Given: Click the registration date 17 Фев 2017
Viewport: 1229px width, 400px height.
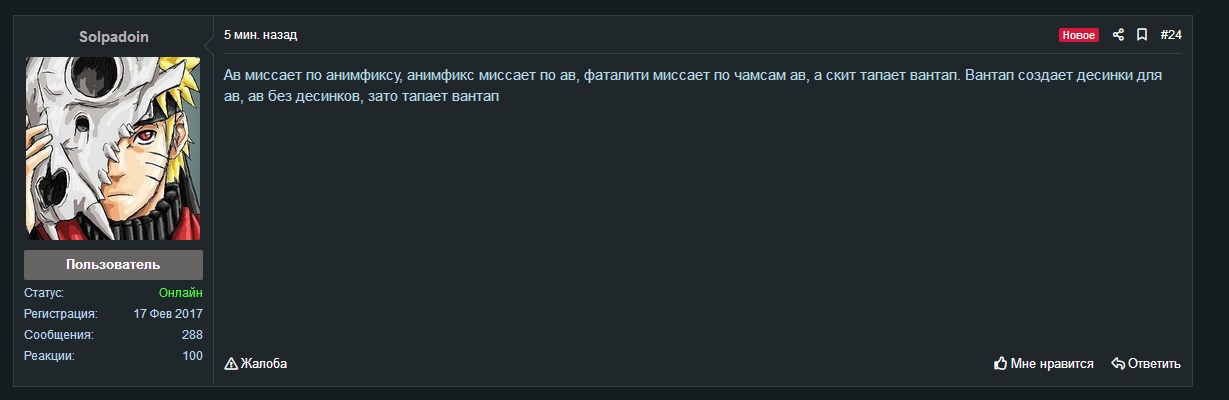Looking at the screenshot, I should [x=168, y=314].
